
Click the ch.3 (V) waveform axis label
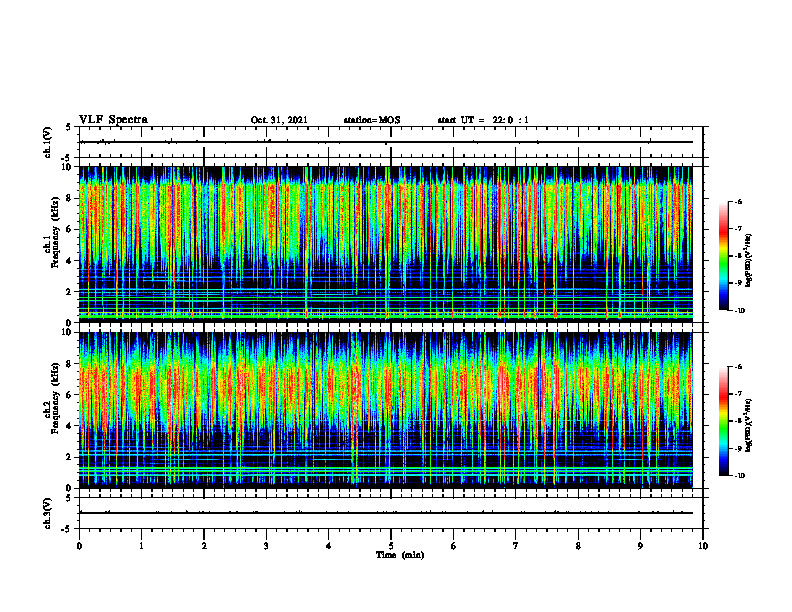48,513
